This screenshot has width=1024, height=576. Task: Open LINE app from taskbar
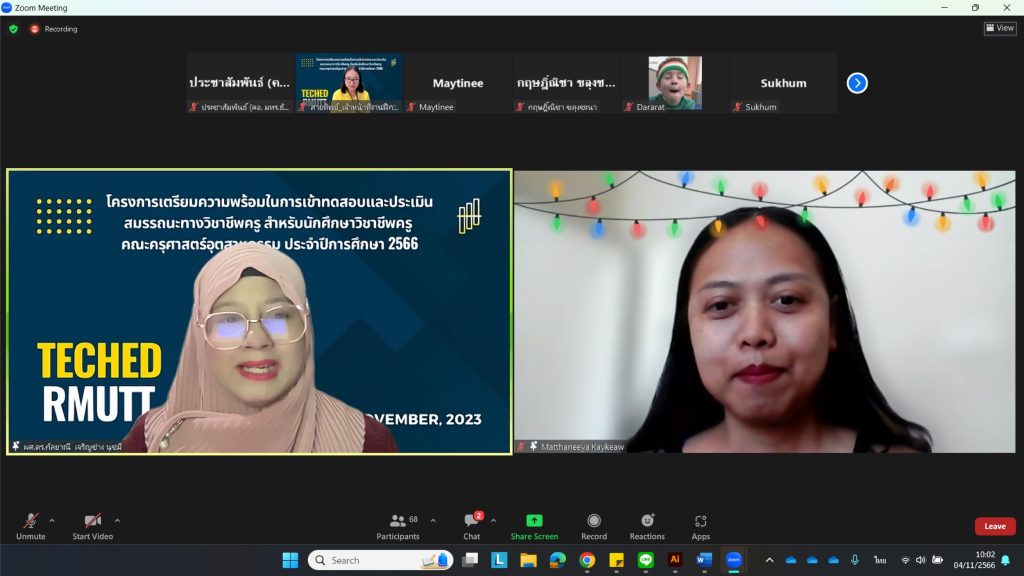pyautogui.click(x=646, y=560)
